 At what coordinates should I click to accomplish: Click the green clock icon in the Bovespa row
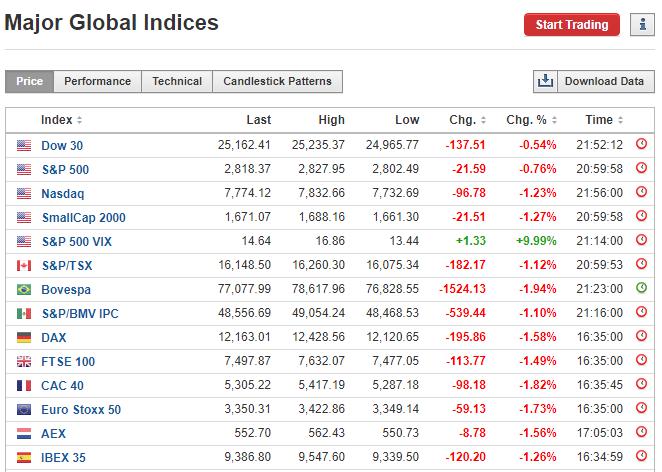pyautogui.click(x=641, y=290)
